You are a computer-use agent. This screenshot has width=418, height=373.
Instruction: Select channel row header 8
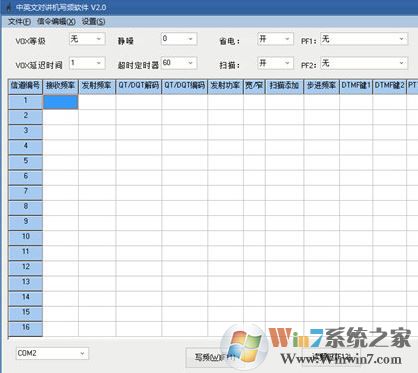point(25,208)
